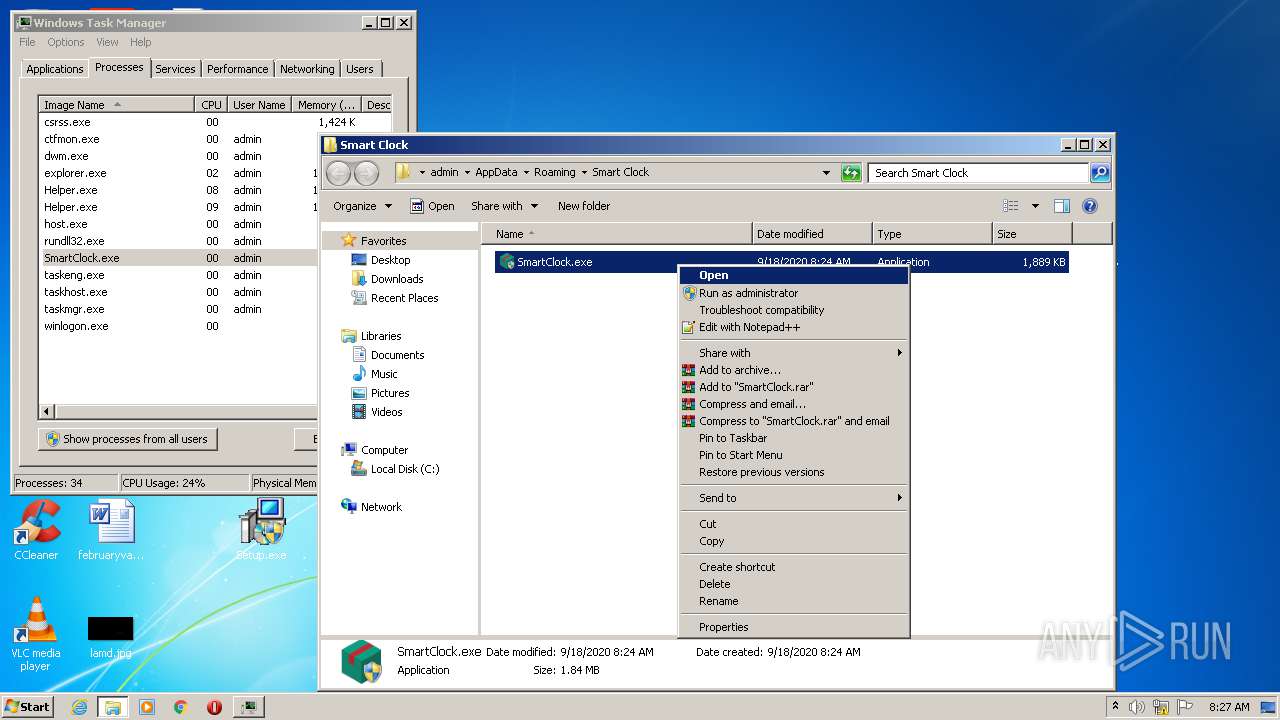Select SmartClock.exe file icon in list
This screenshot has height=720, width=1280.
click(507, 262)
